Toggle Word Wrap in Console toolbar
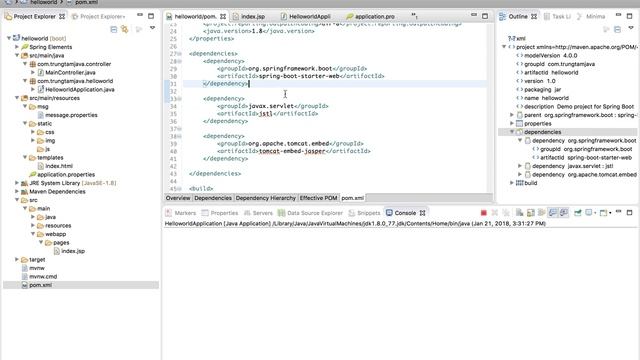Screen dimensions: 640x360 click(x=542, y=213)
